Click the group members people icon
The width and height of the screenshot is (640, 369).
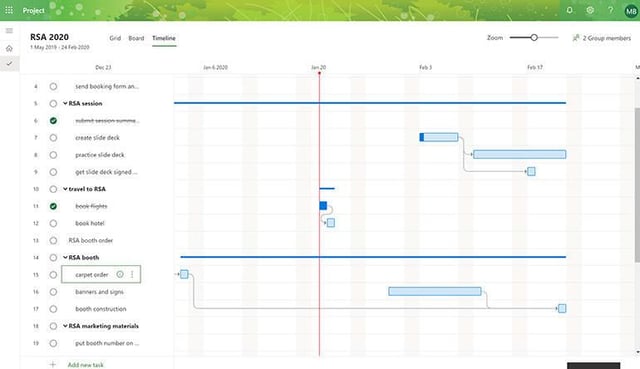pyautogui.click(x=576, y=38)
